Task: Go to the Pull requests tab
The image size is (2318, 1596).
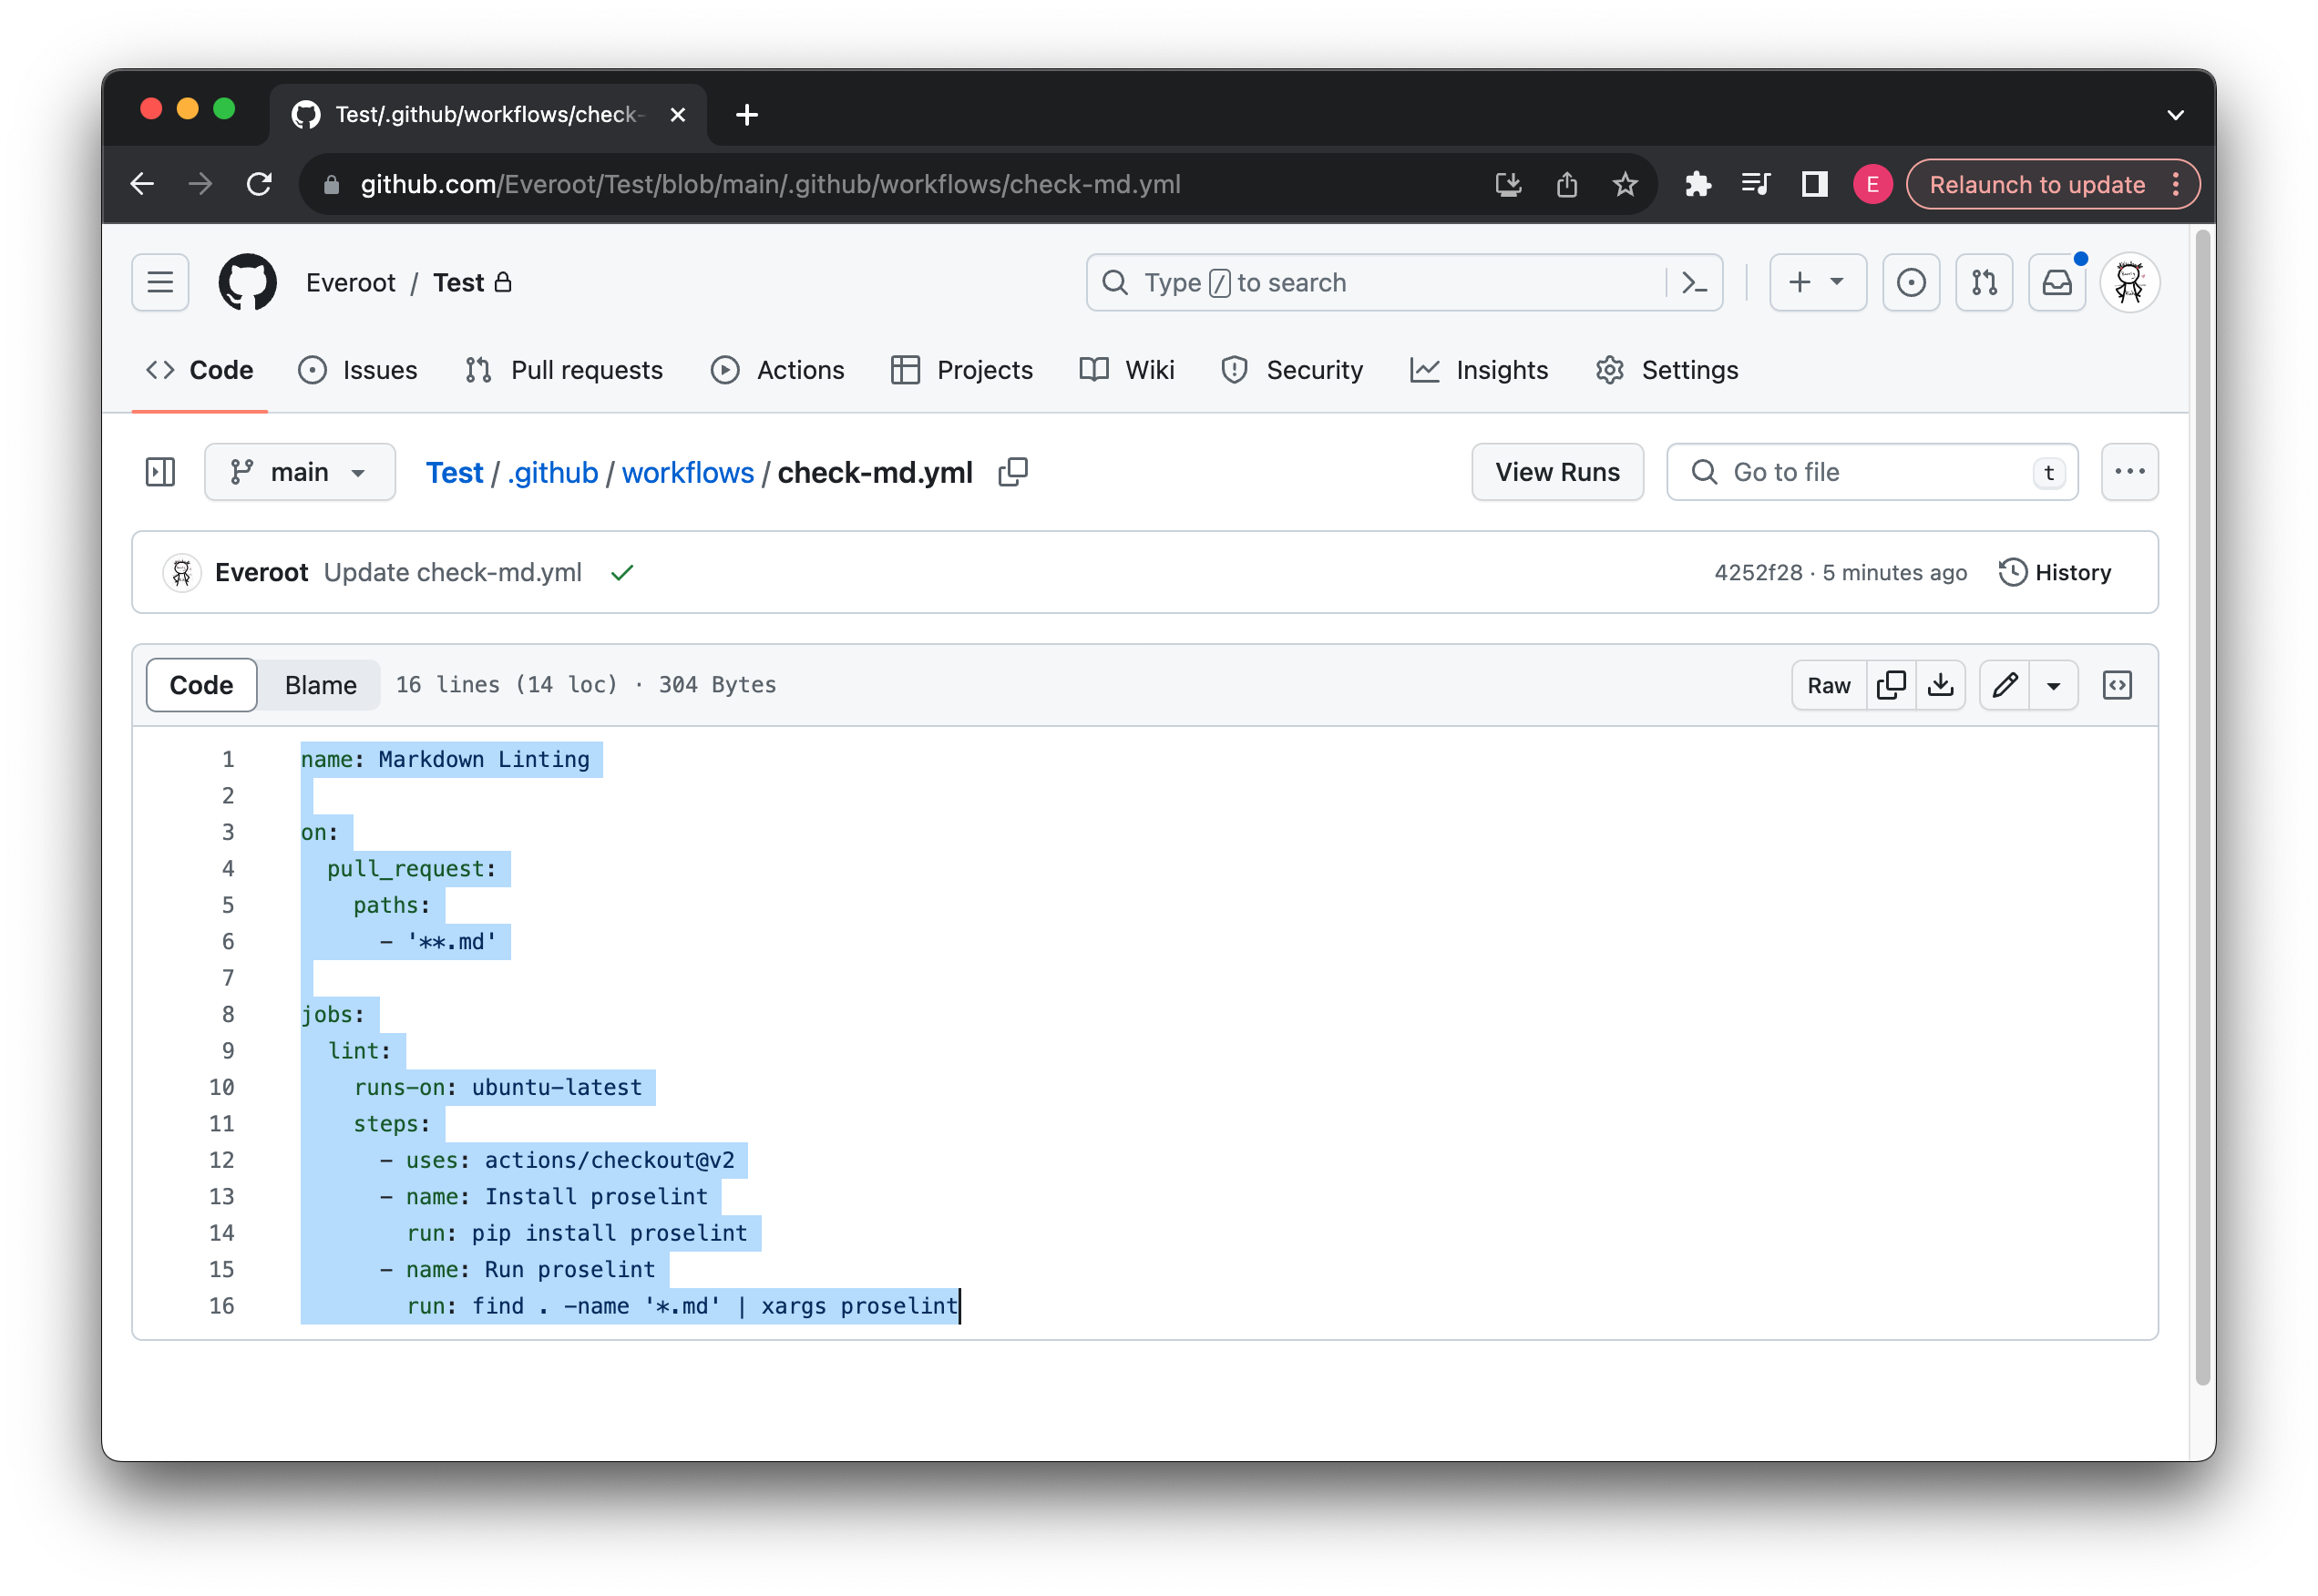Action: (564, 370)
